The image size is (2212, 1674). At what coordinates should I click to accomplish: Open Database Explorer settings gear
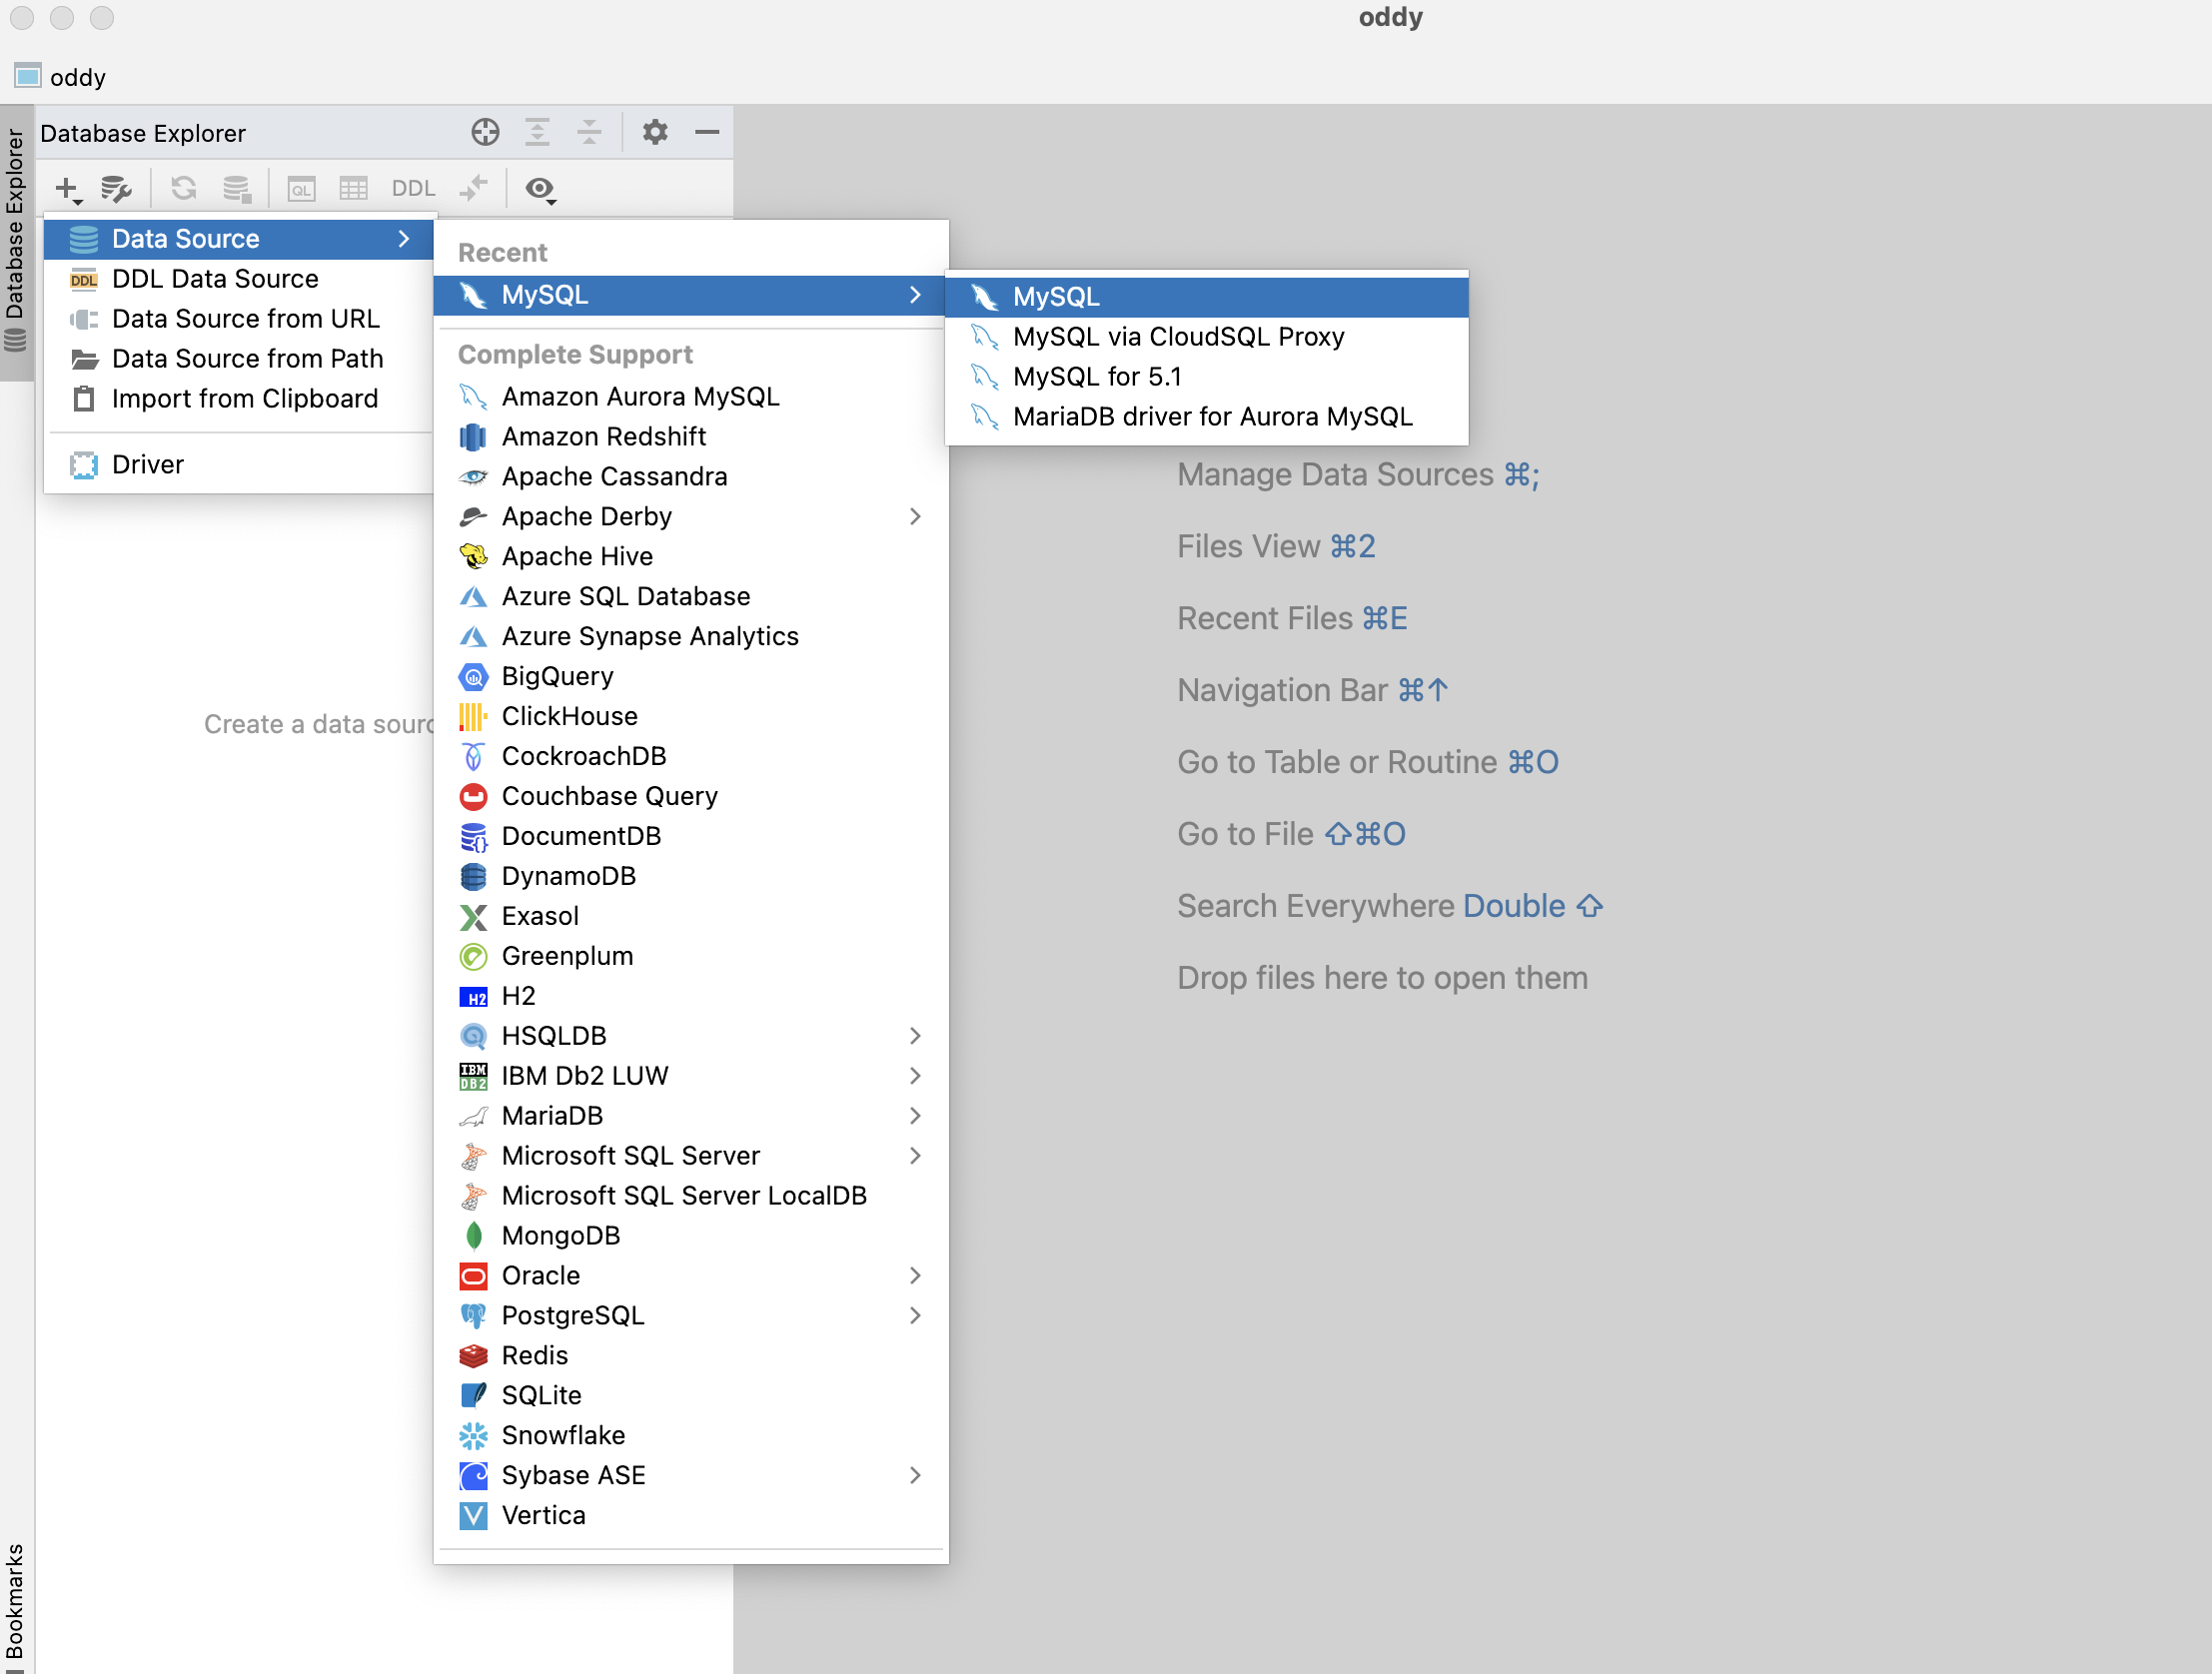click(x=655, y=132)
